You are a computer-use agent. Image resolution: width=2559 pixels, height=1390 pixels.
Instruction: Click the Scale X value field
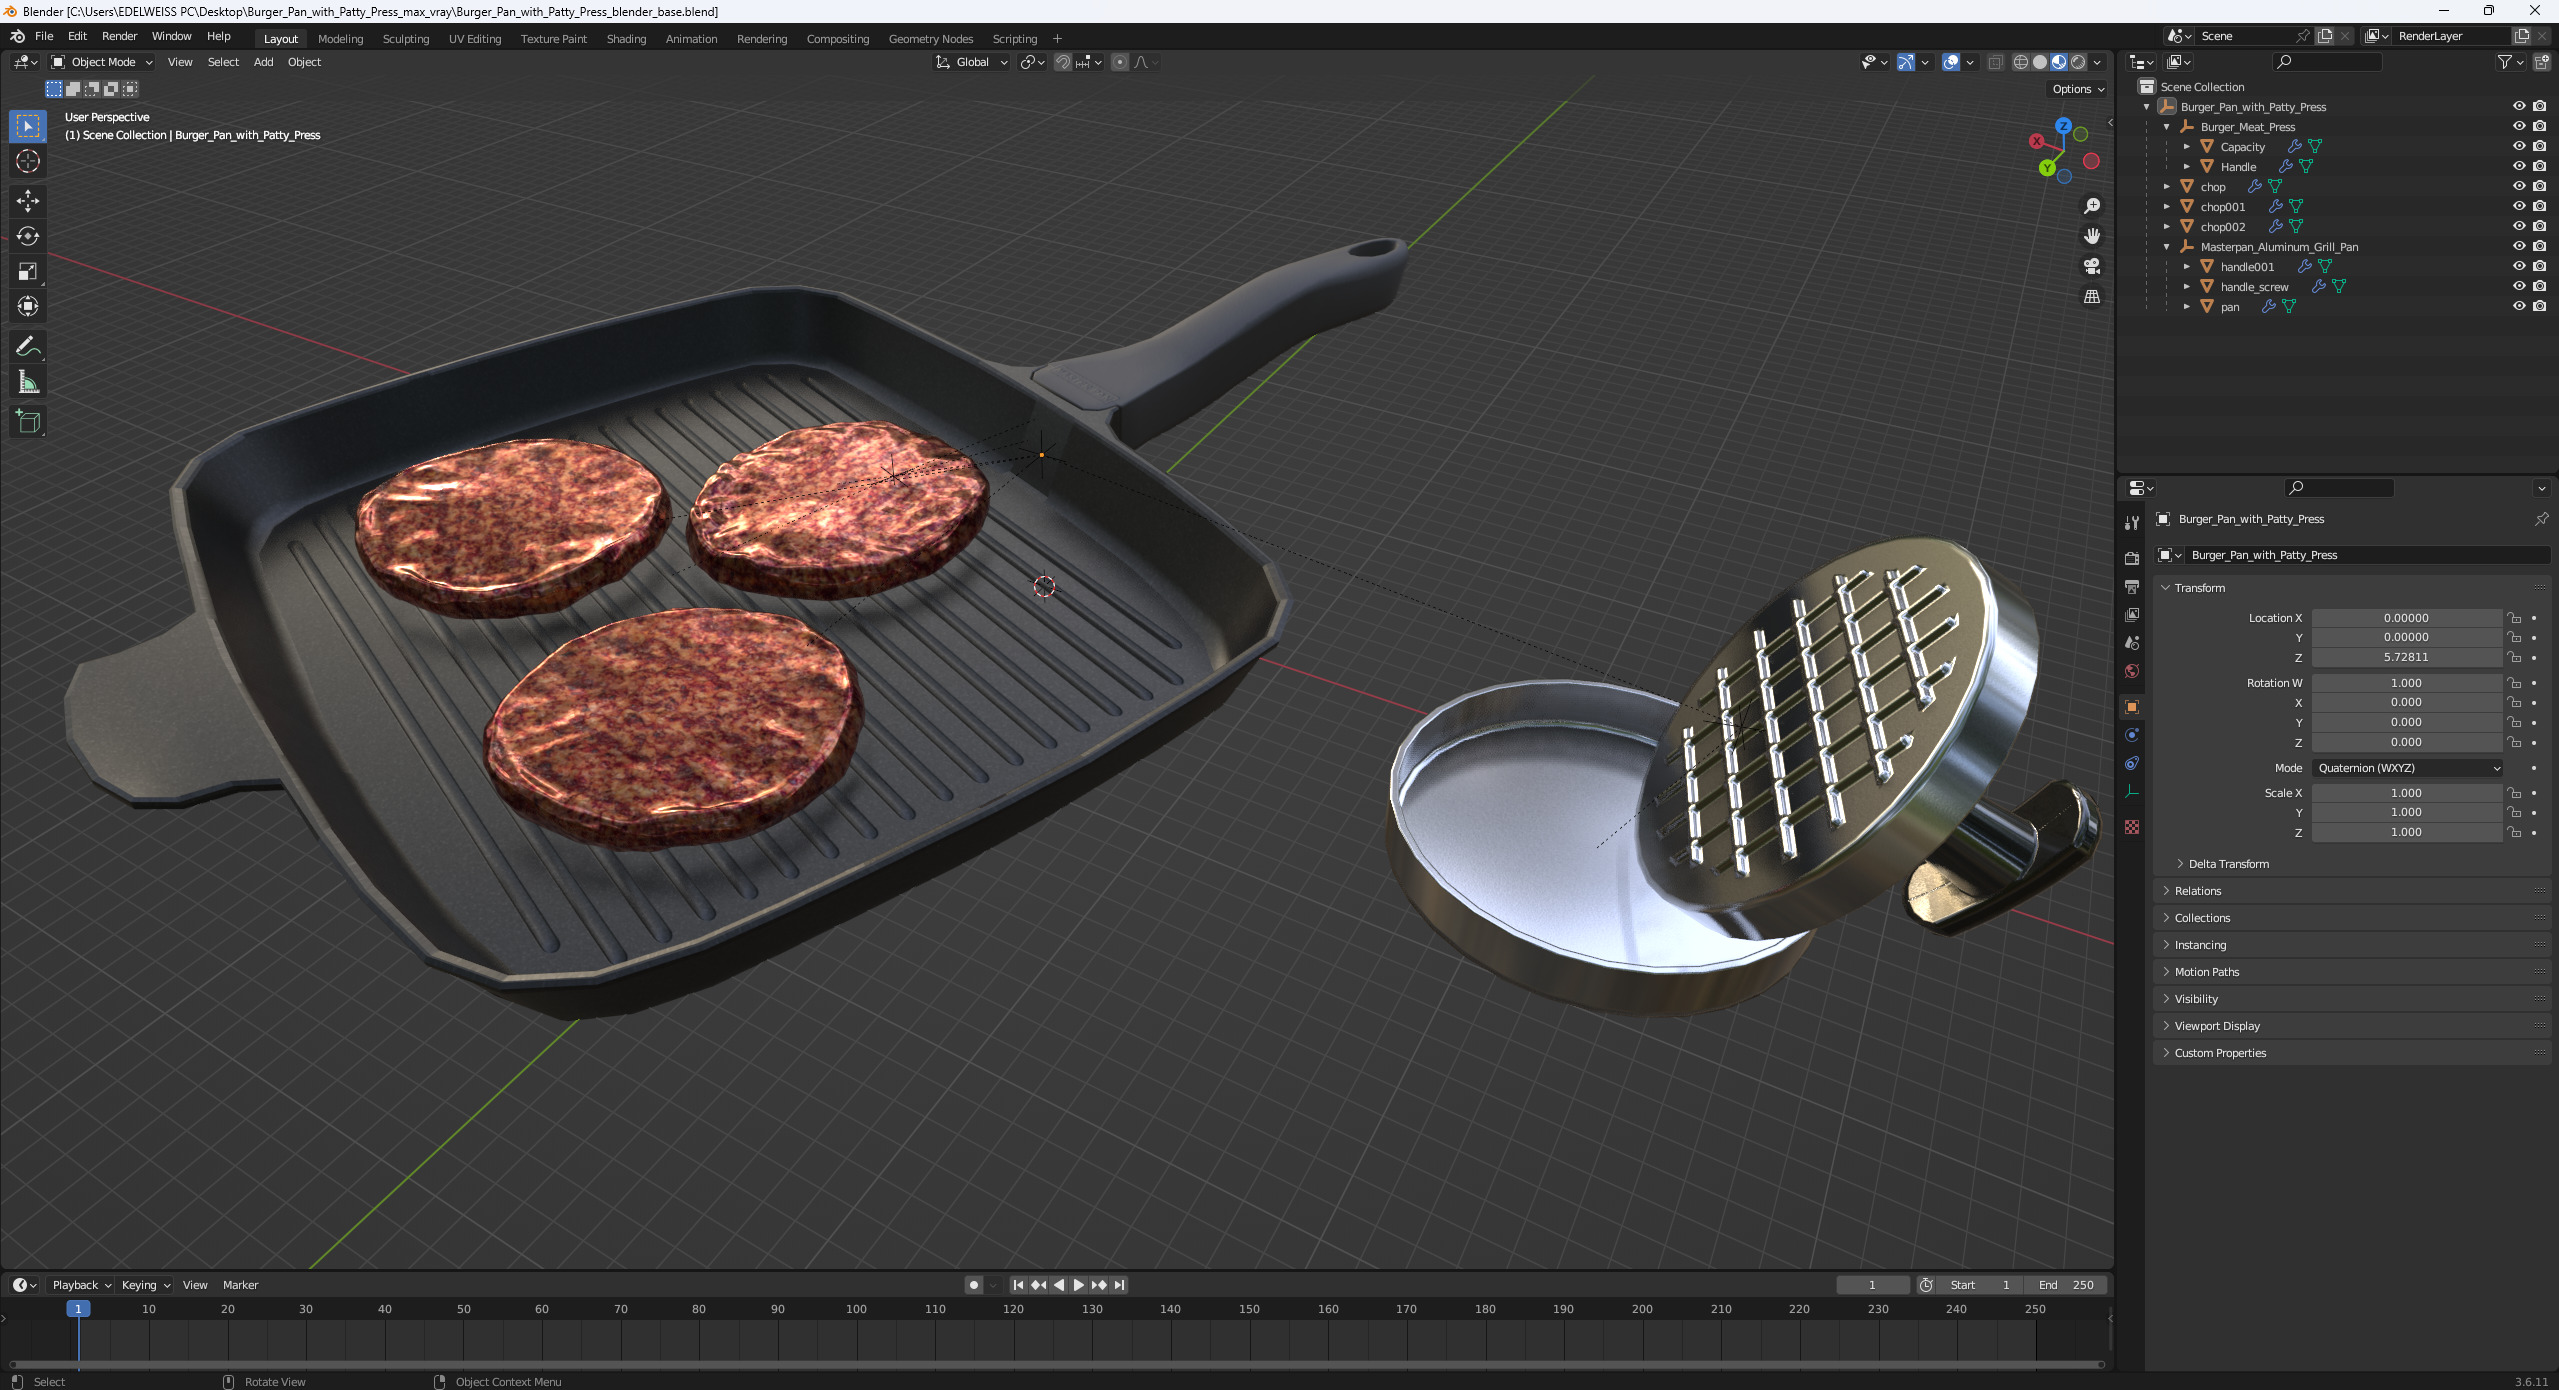(2406, 793)
